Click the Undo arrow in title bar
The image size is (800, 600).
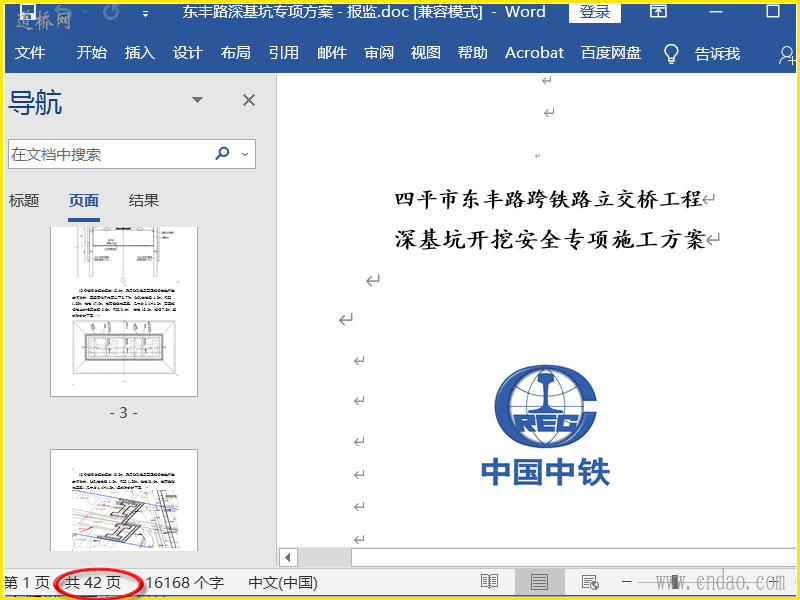pos(65,11)
